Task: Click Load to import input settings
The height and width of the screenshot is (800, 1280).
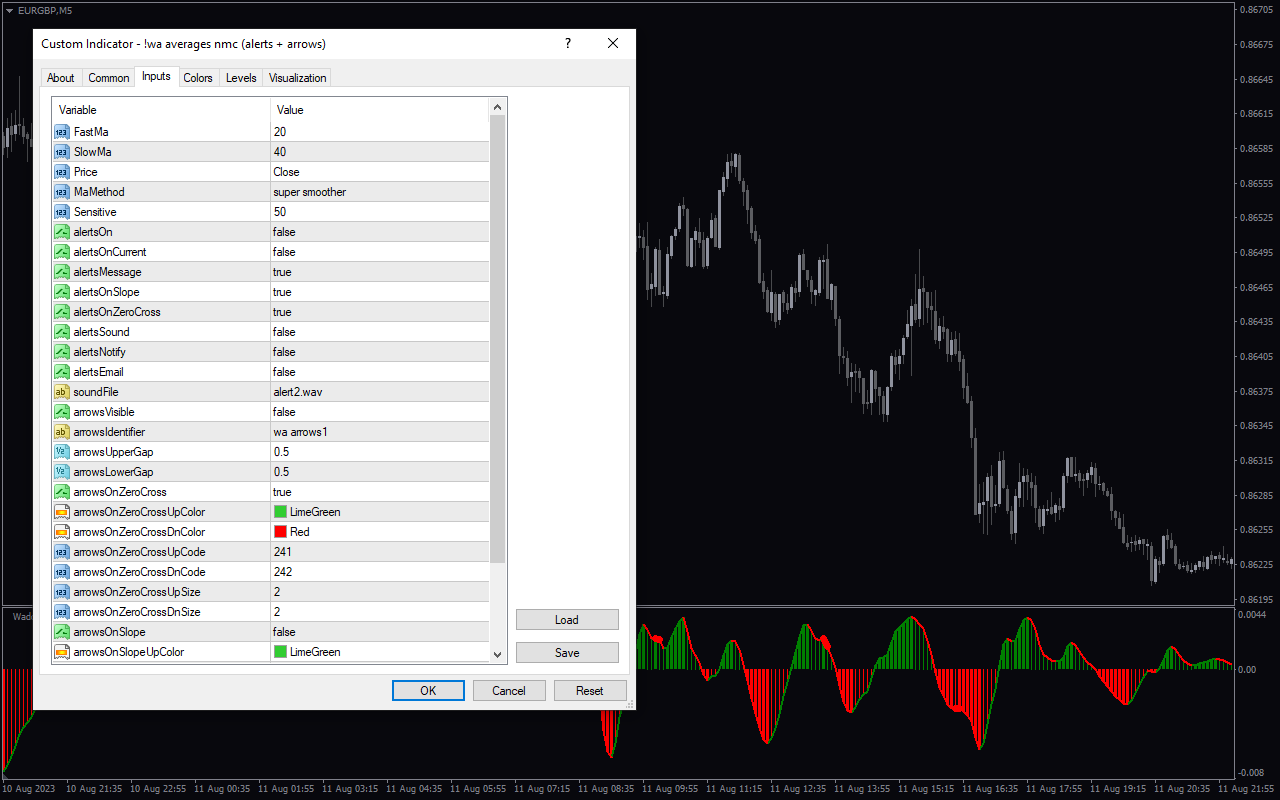Action: click(x=567, y=620)
